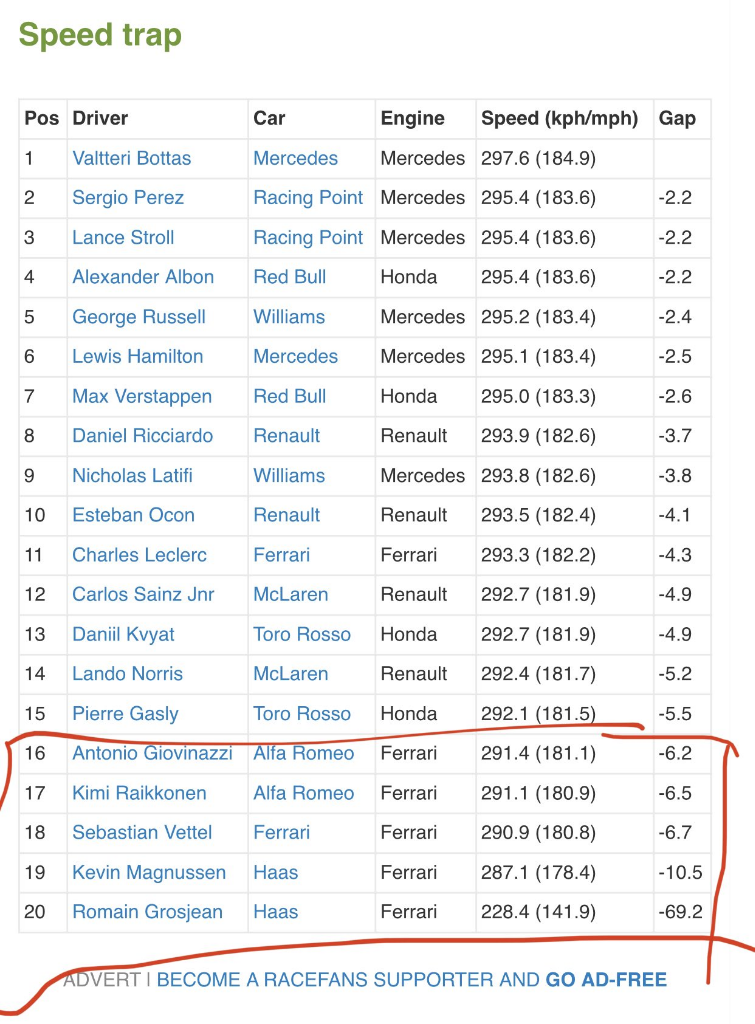Click the Speed (kph/mph) column header

(x=559, y=118)
